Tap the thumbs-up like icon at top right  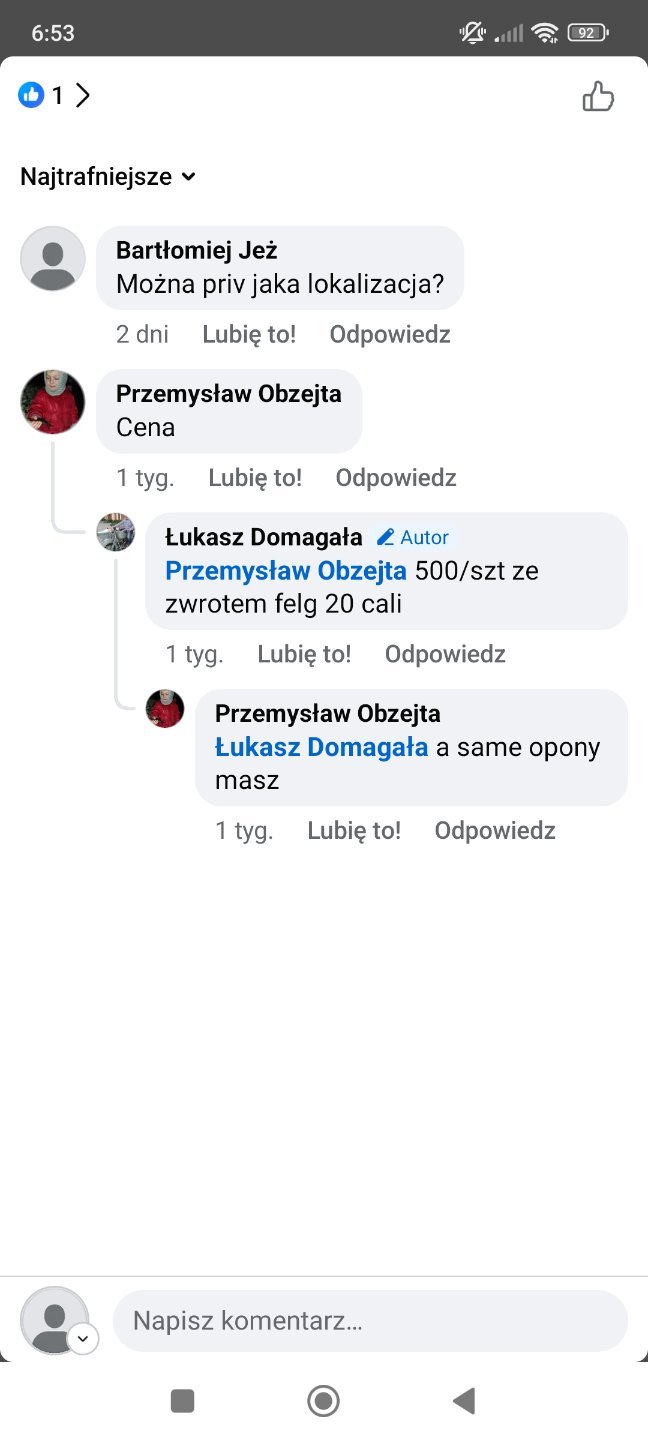pos(598,97)
